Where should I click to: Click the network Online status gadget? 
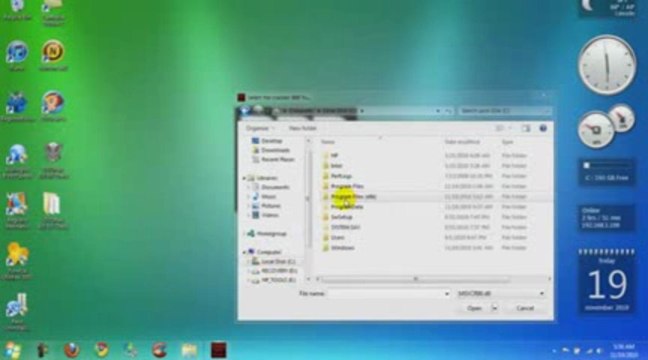[606, 218]
